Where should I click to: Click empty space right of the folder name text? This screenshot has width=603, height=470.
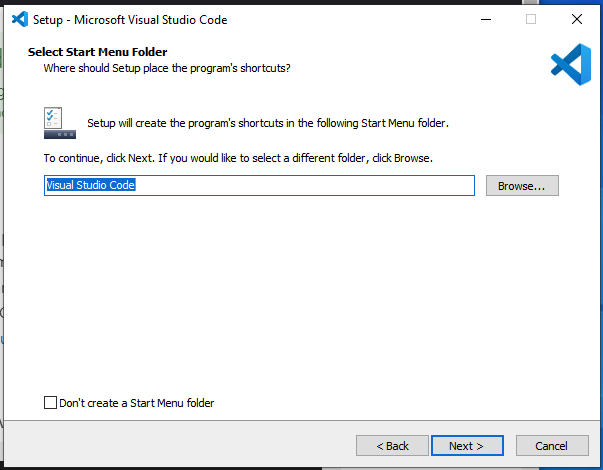(x=320, y=186)
